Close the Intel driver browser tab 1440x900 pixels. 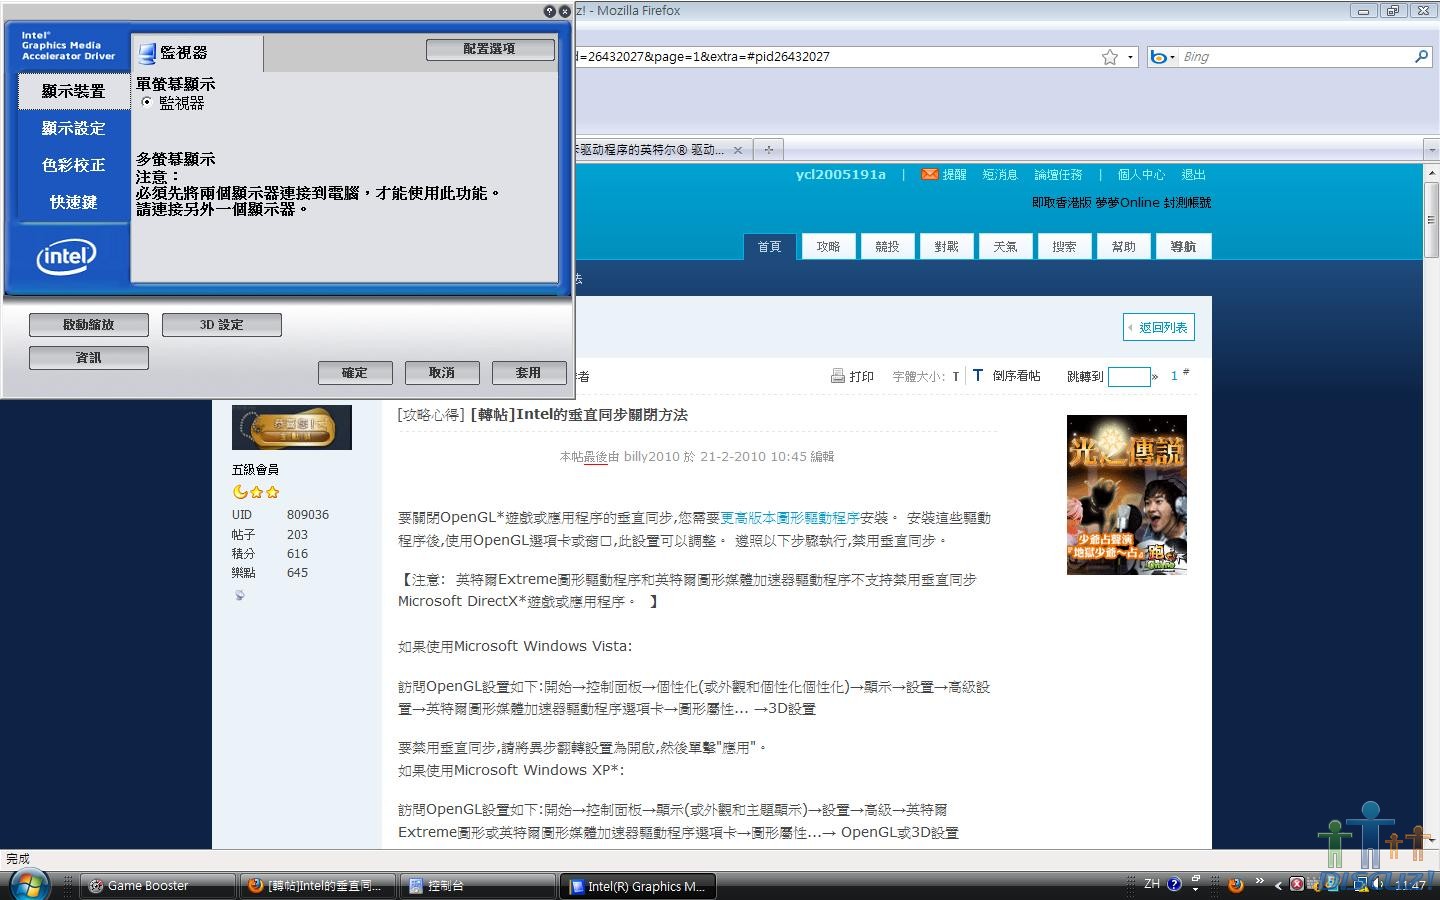point(738,150)
